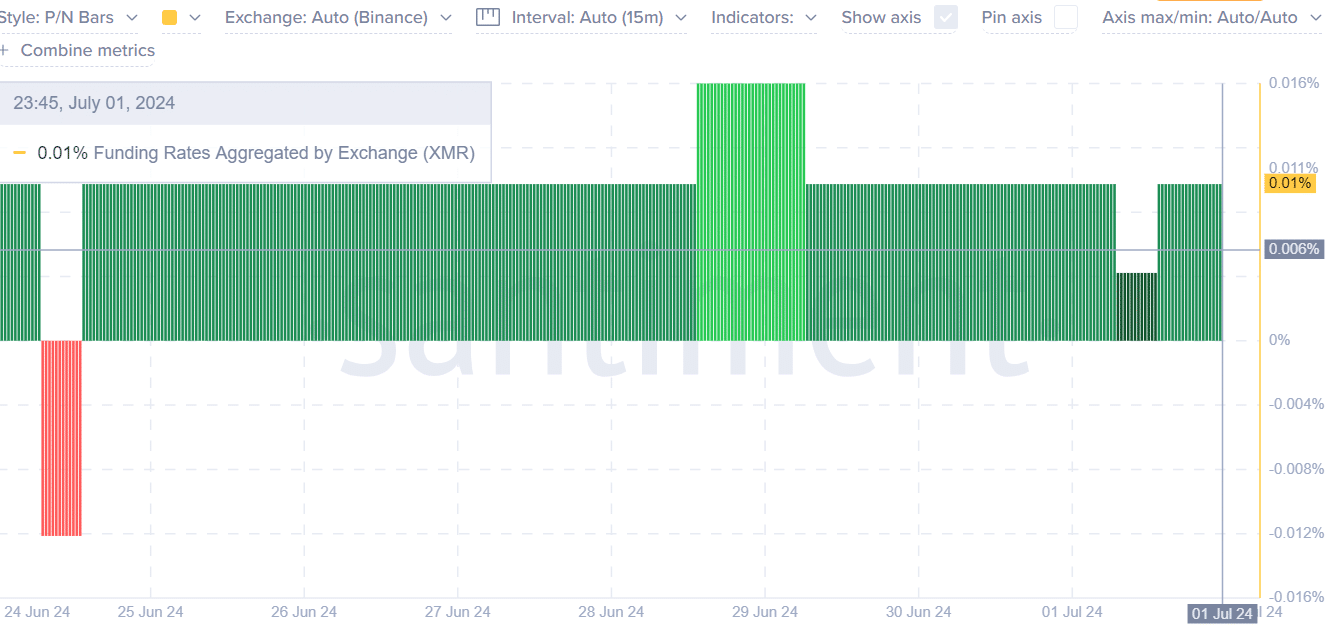The image size is (1334, 625).
Task: Click the yellow 0.01% axis value badge
Action: [x=1289, y=183]
